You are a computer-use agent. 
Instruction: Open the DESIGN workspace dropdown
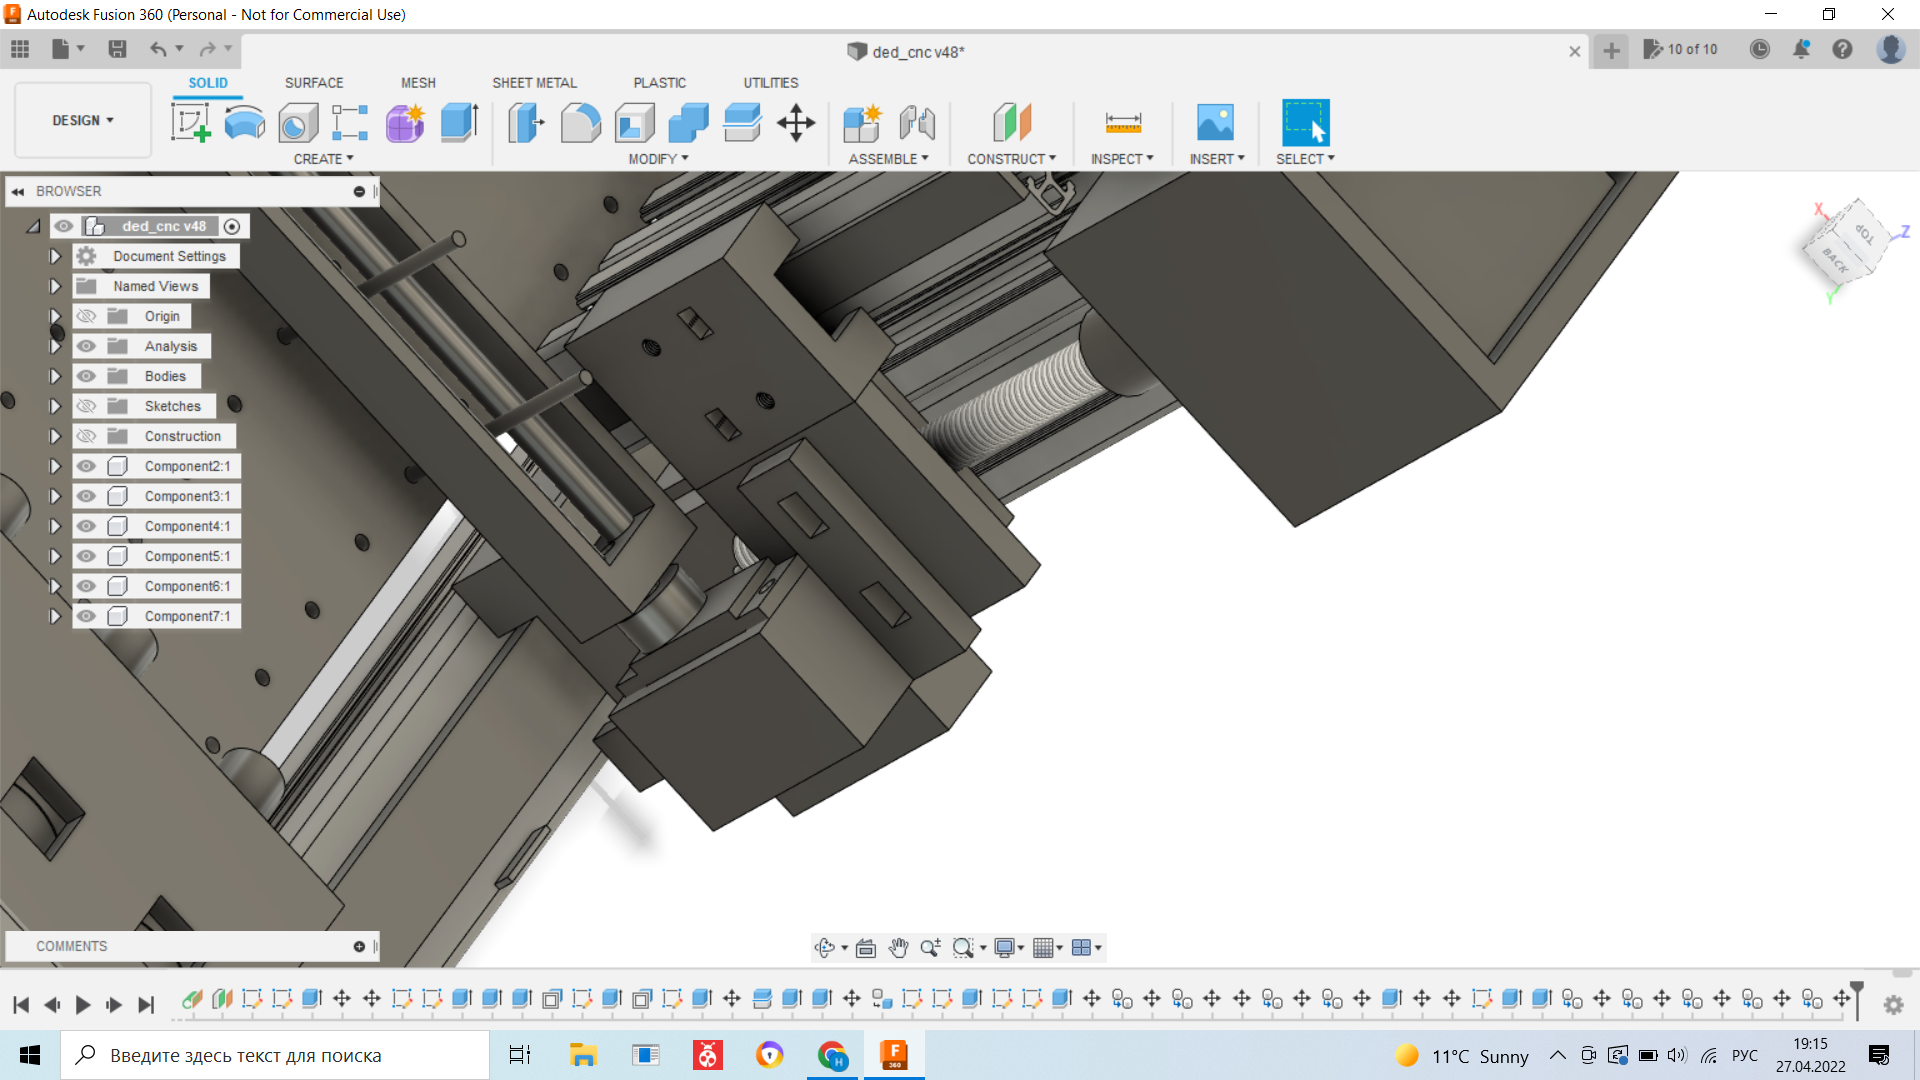point(83,120)
